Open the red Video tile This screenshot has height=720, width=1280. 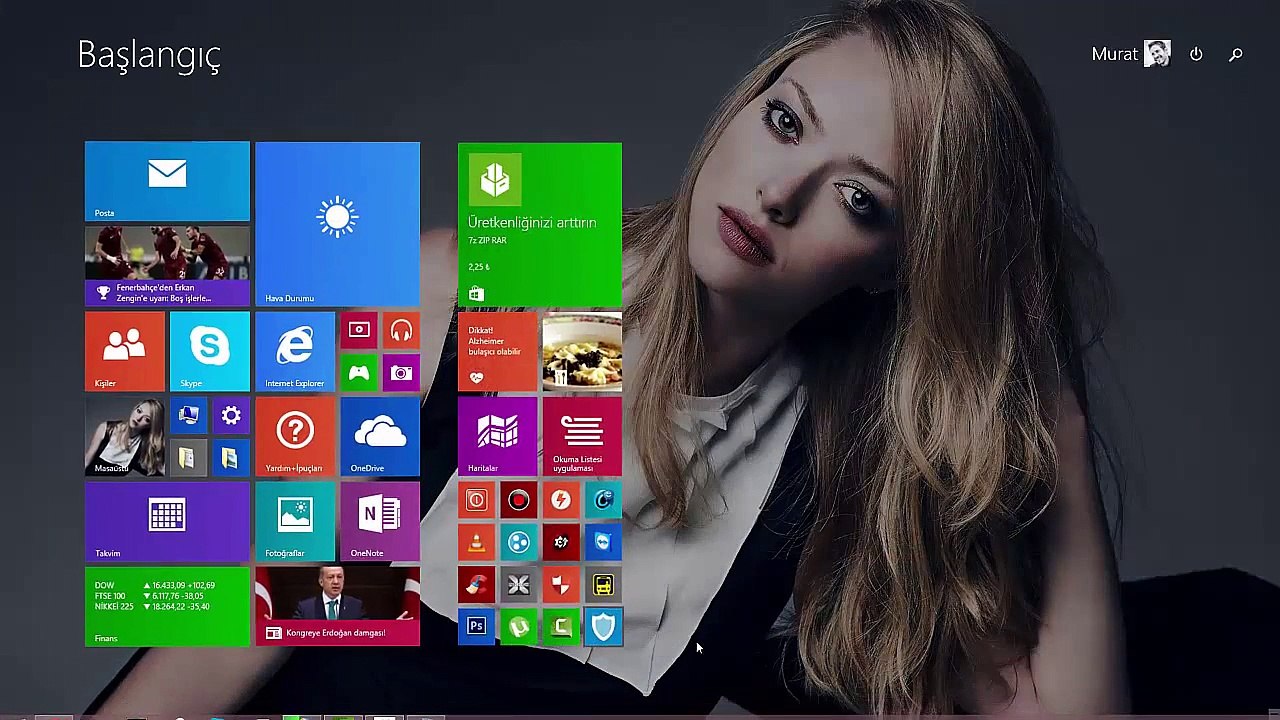point(359,330)
